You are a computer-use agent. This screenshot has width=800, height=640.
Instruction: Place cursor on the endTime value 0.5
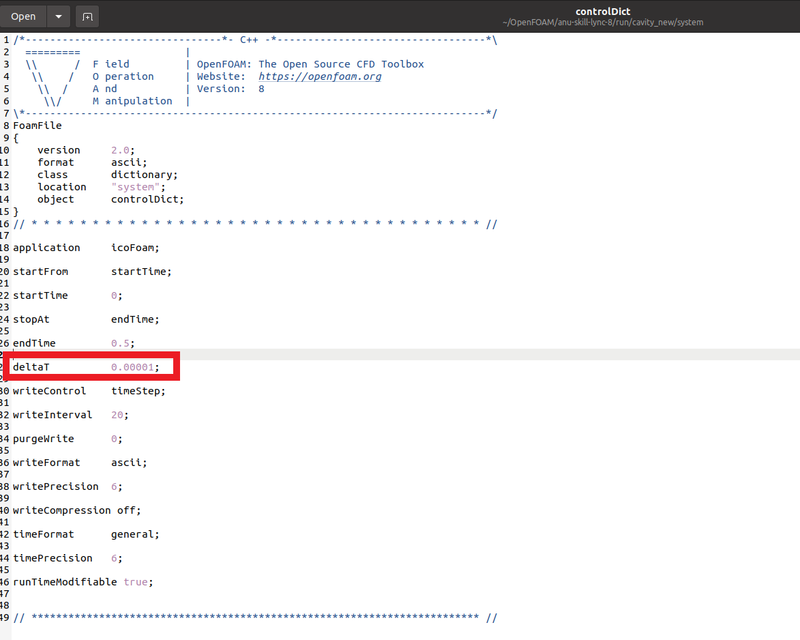(119, 343)
